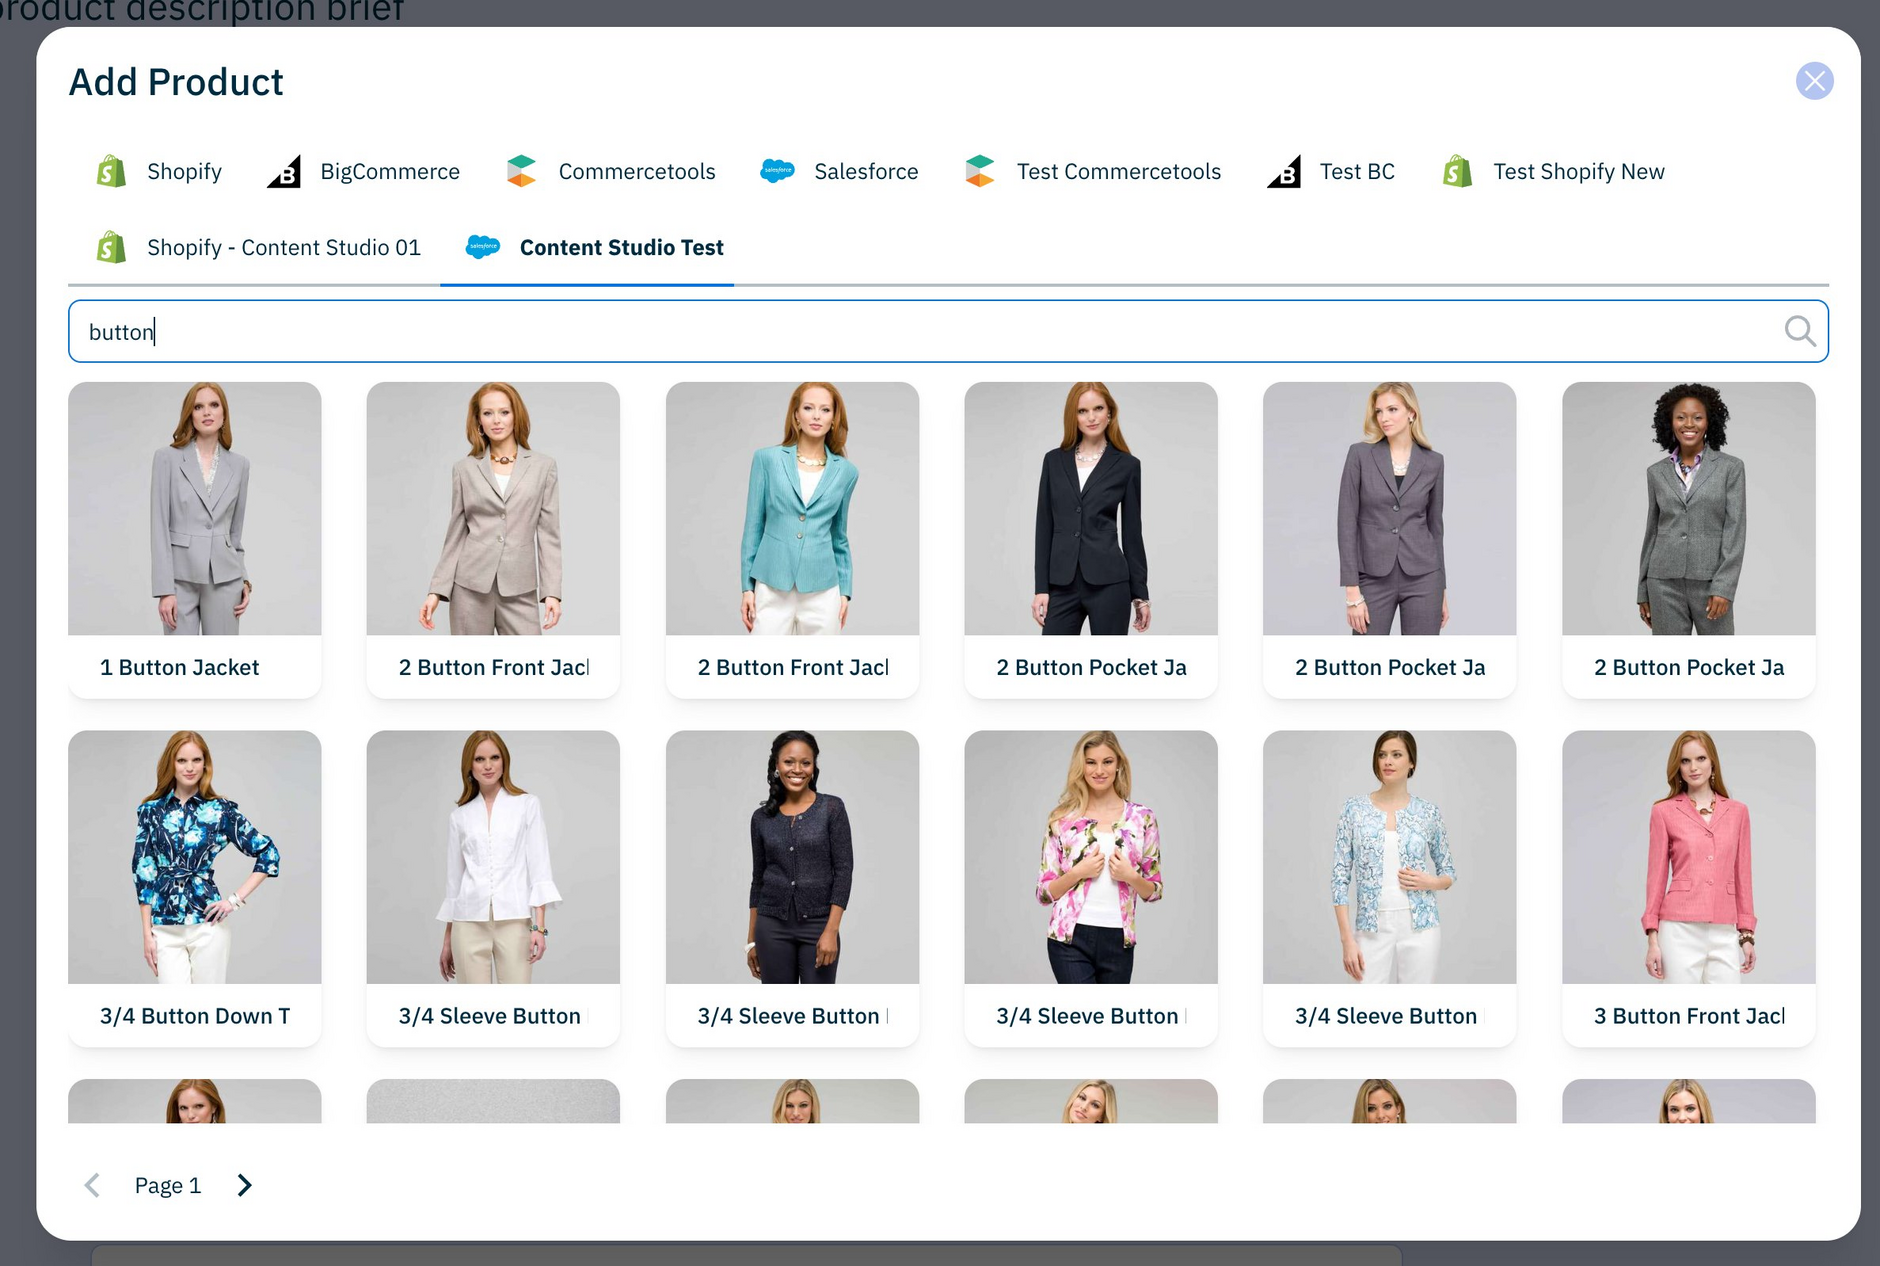Image resolution: width=1880 pixels, height=1266 pixels.
Task: Select the pink floral 3/4 Sleeve Button image
Action: pos(1091,857)
